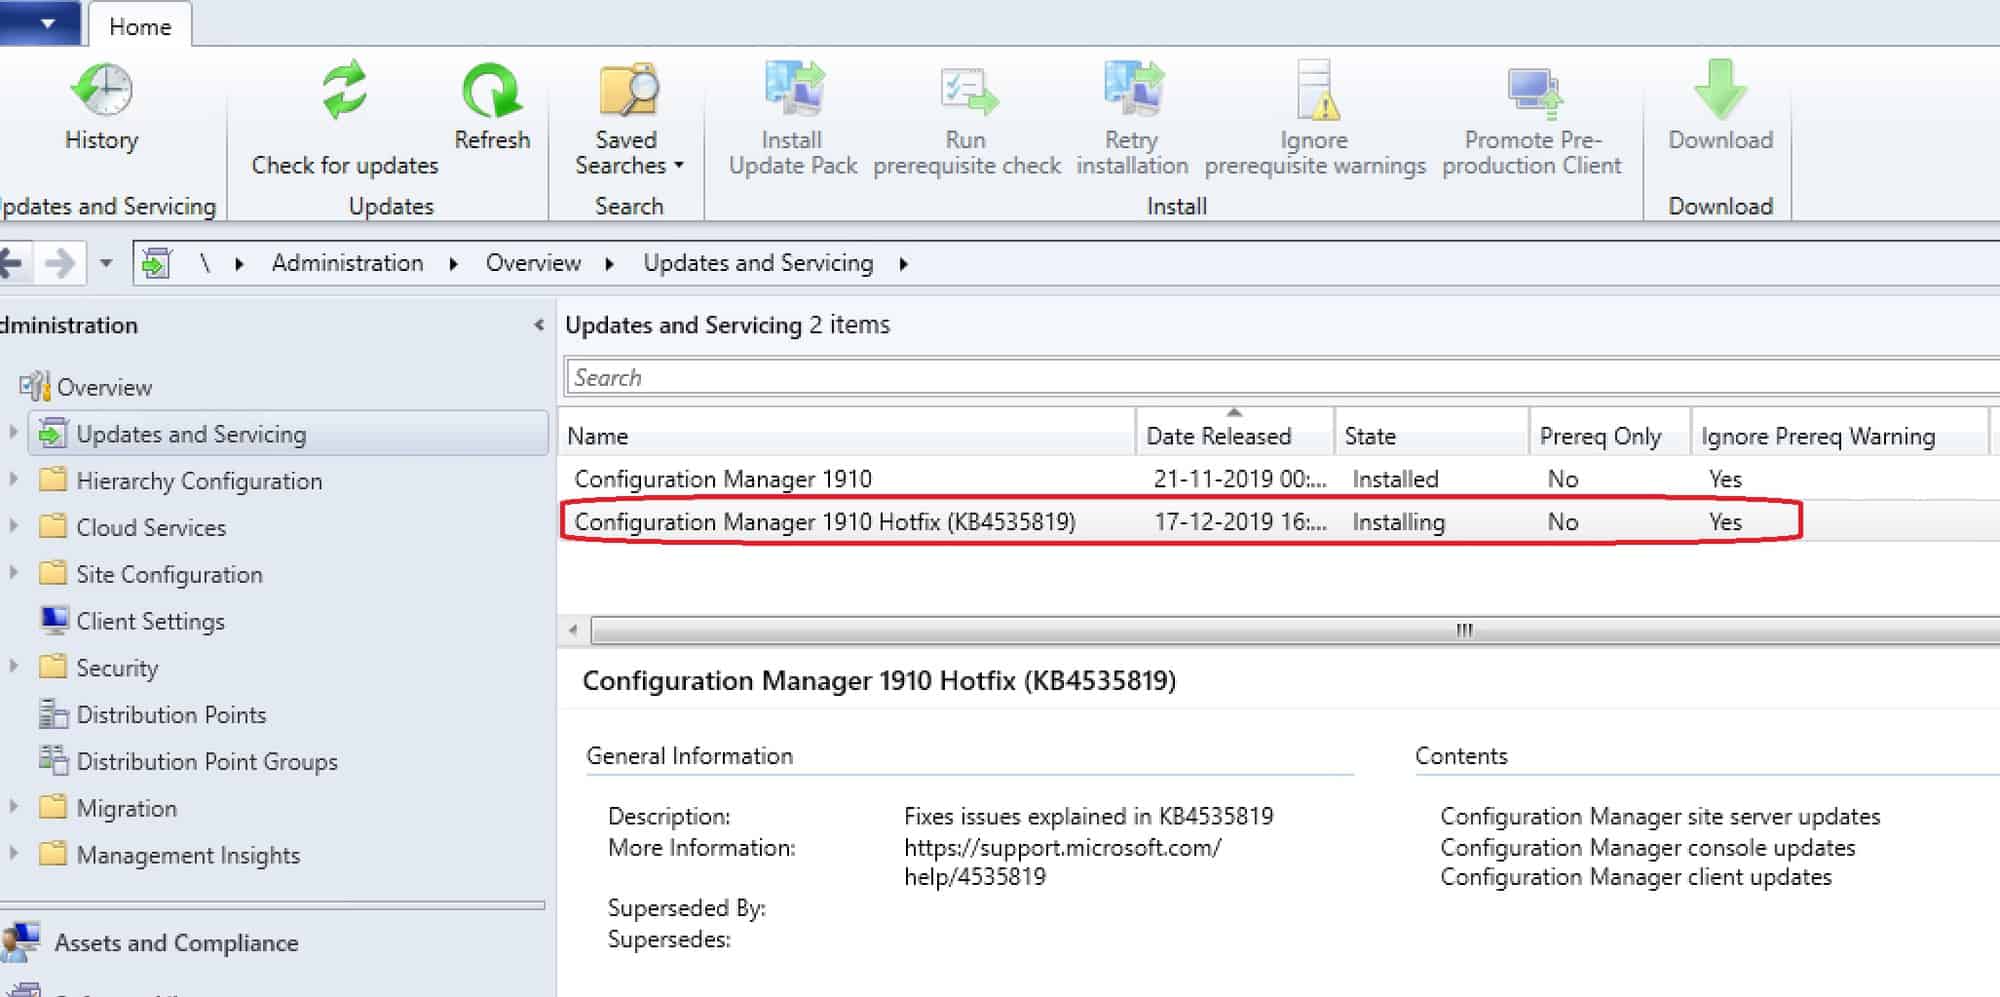Click the Installing state cell
The height and width of the screenshot is (997, 2000).
(1398, 521)
